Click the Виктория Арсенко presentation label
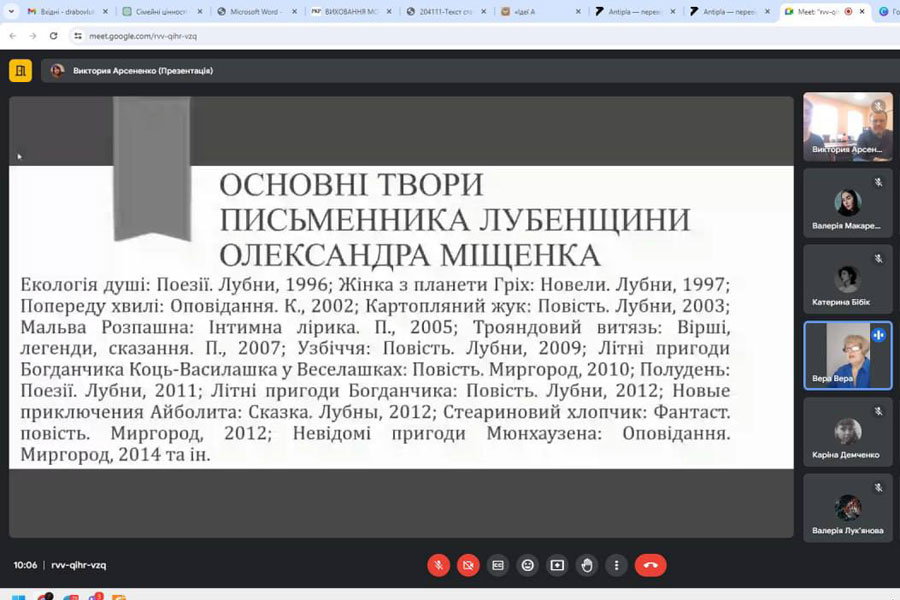This screenshot has height=600, width=900. pyautogui.click(x=142, y=71)
